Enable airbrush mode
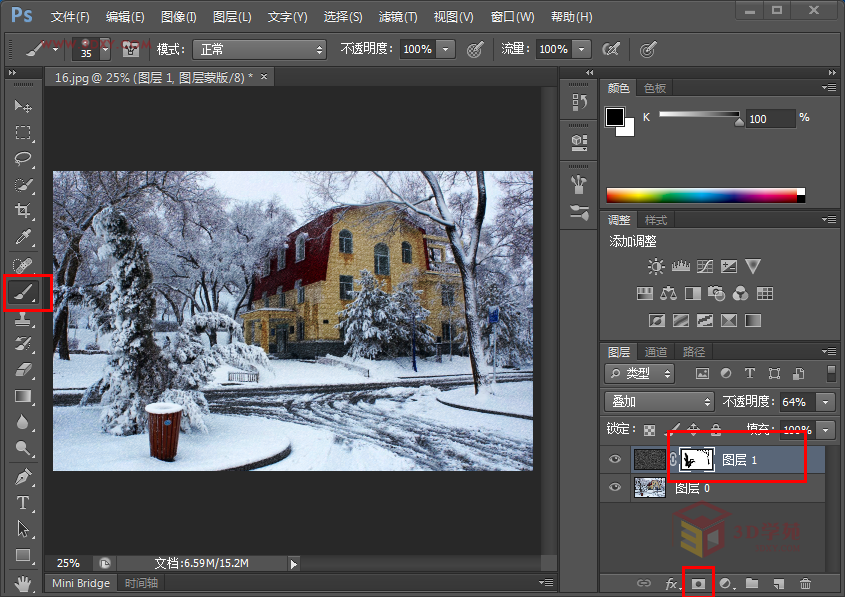 click(x=611, y=50)
